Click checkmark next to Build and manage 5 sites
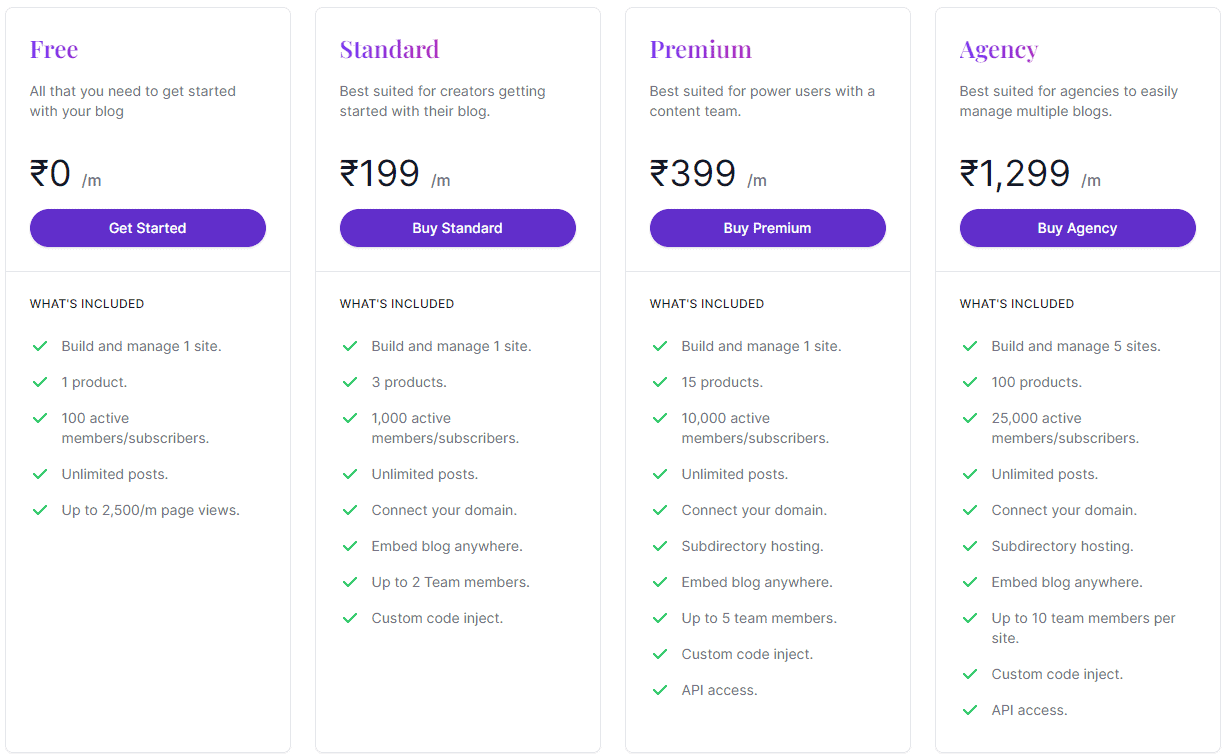 (970, 346)
